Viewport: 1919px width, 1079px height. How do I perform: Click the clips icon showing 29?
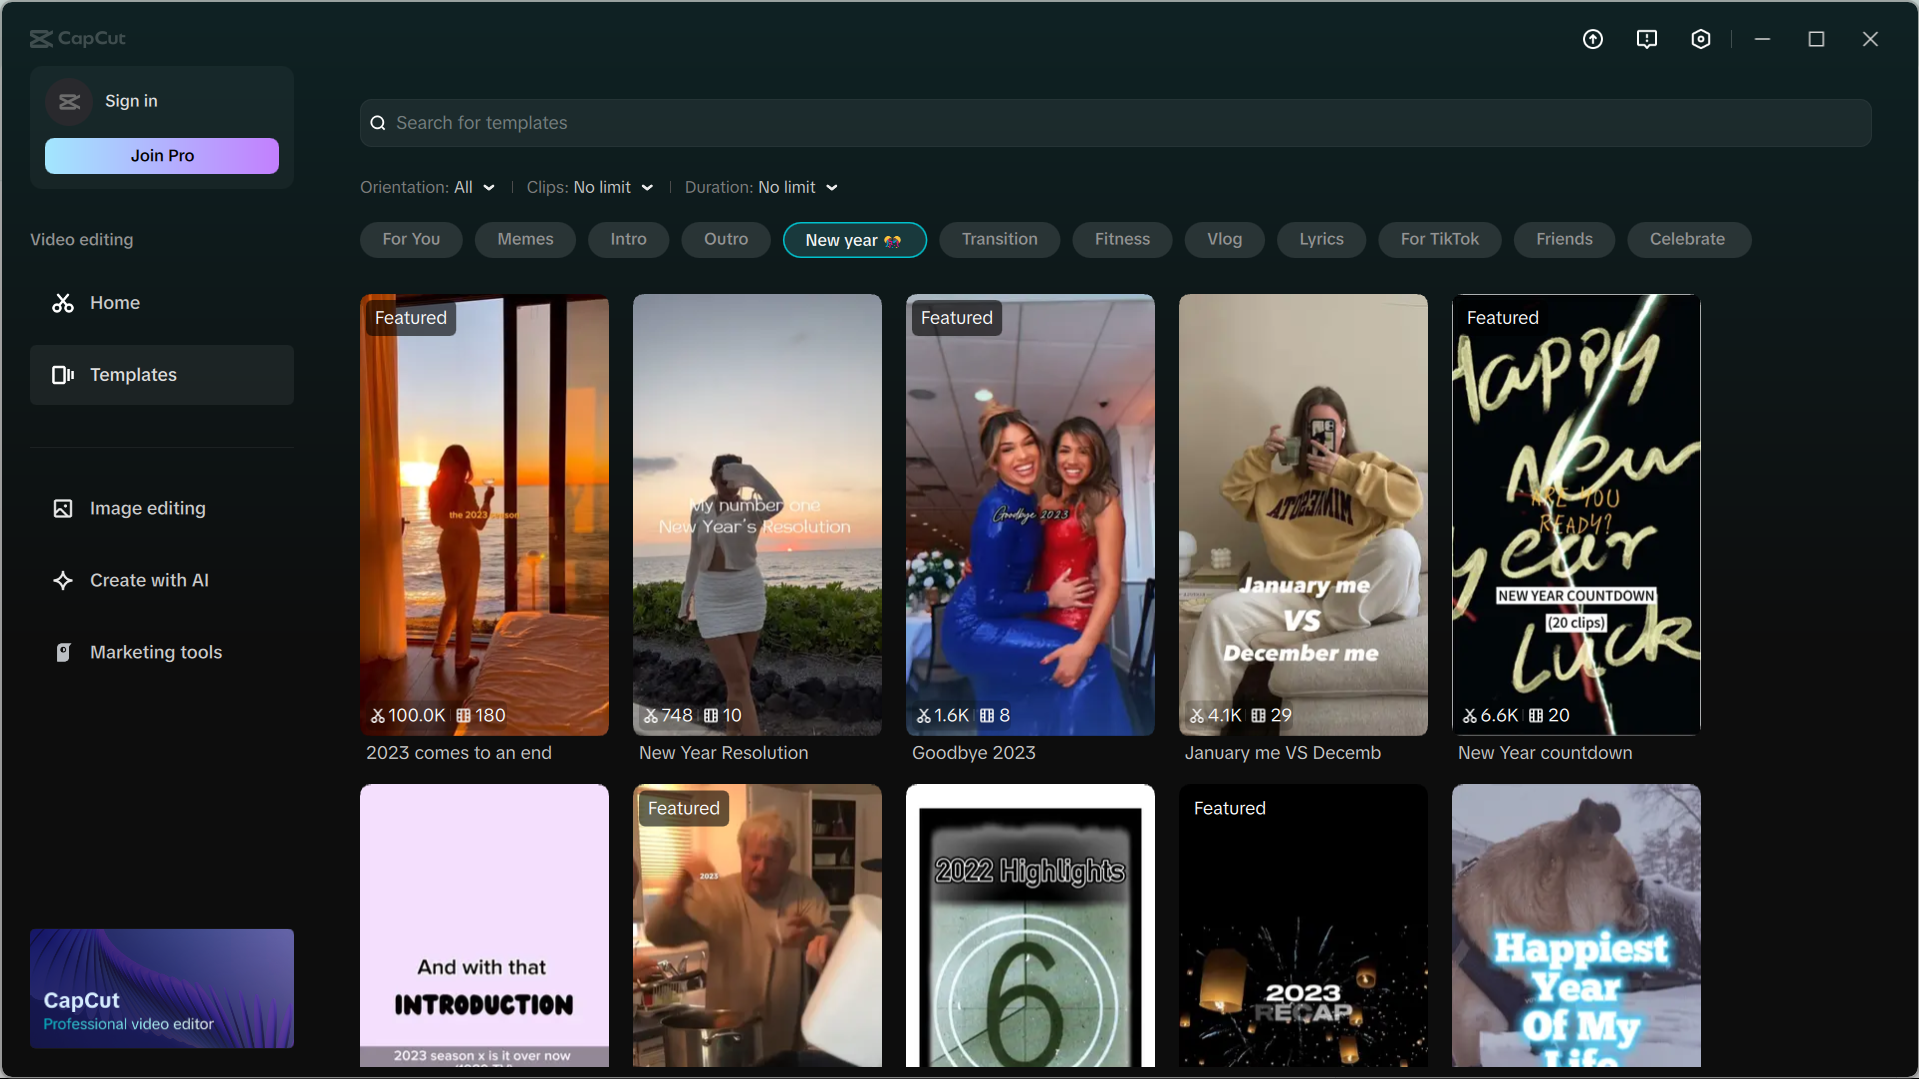[x=1259, y=716]
